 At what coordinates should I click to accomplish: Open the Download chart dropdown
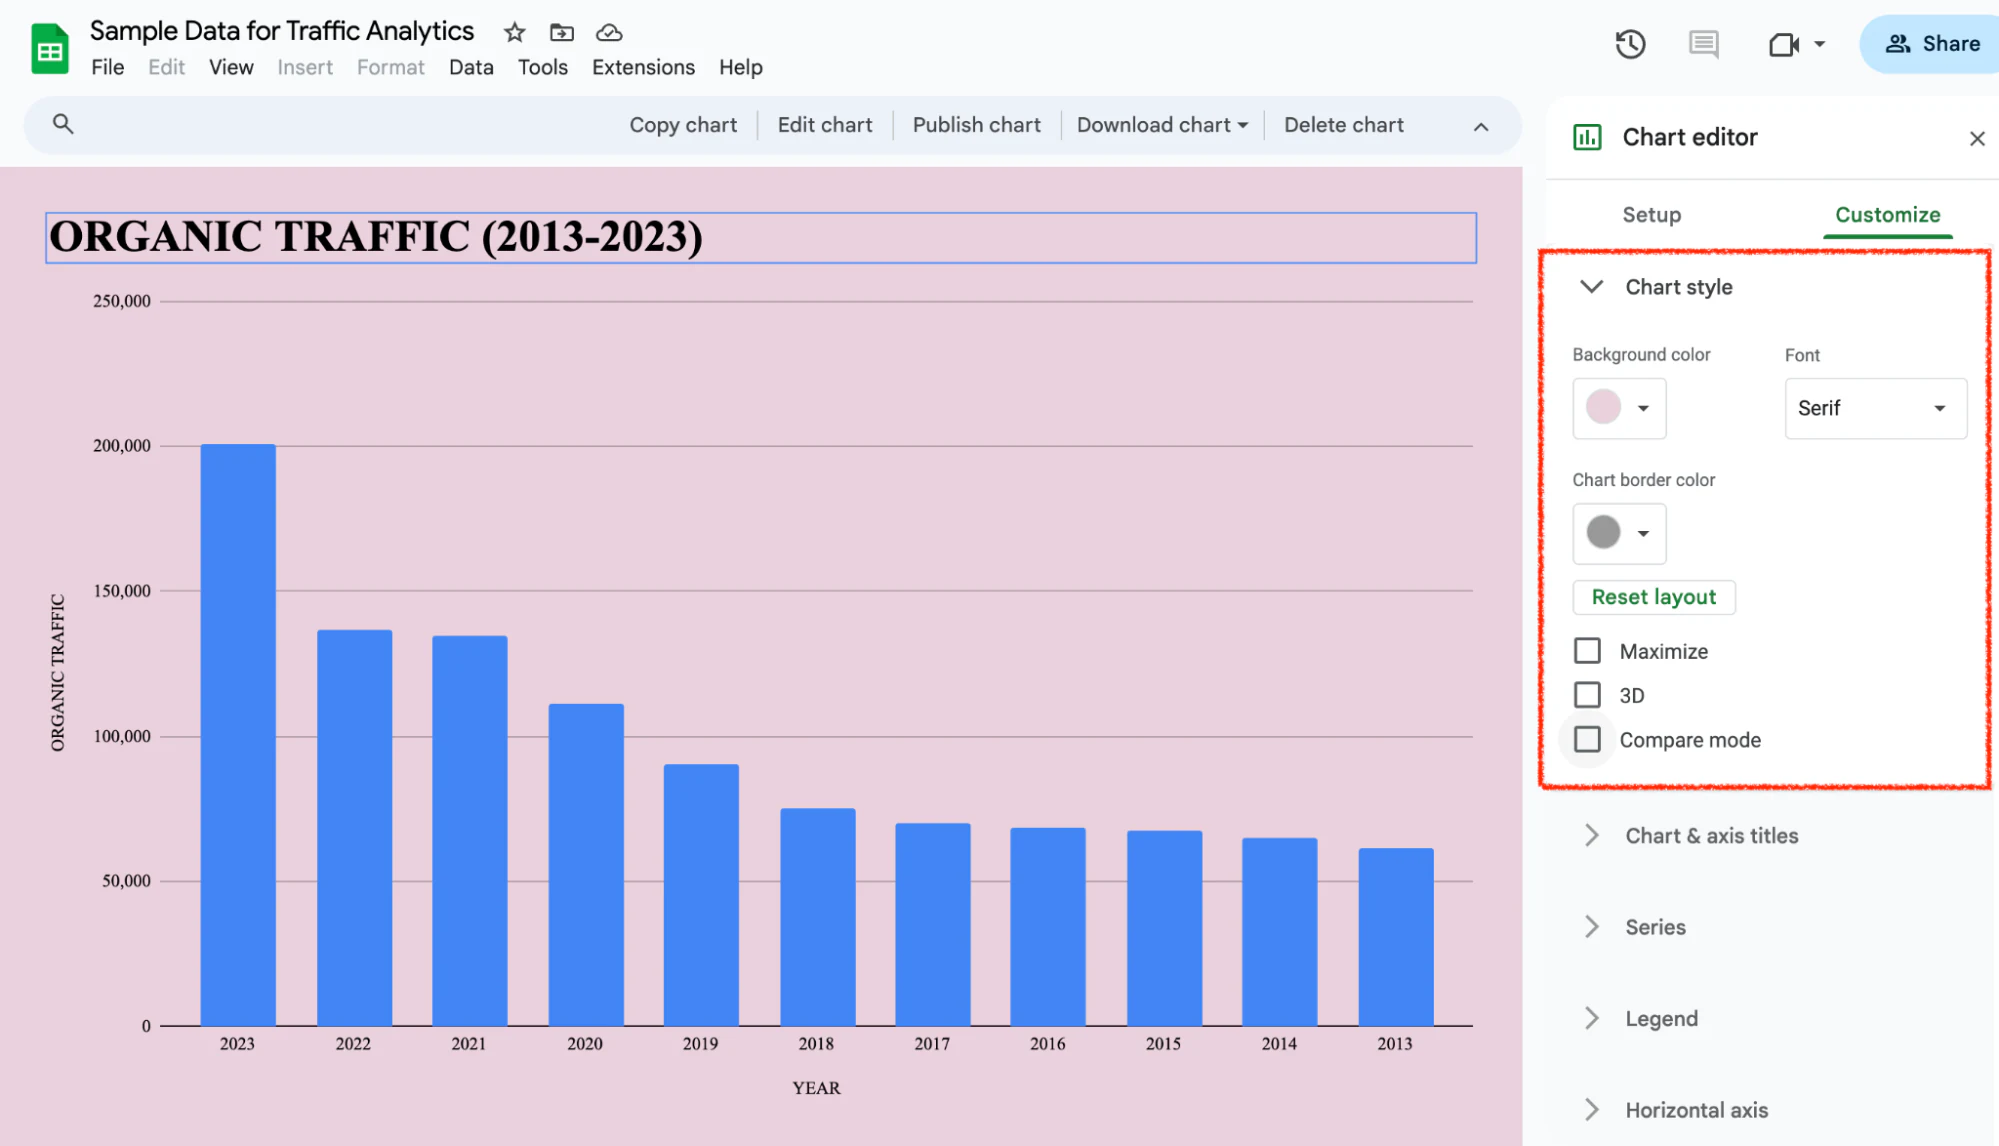click(x=1162, y=125)
